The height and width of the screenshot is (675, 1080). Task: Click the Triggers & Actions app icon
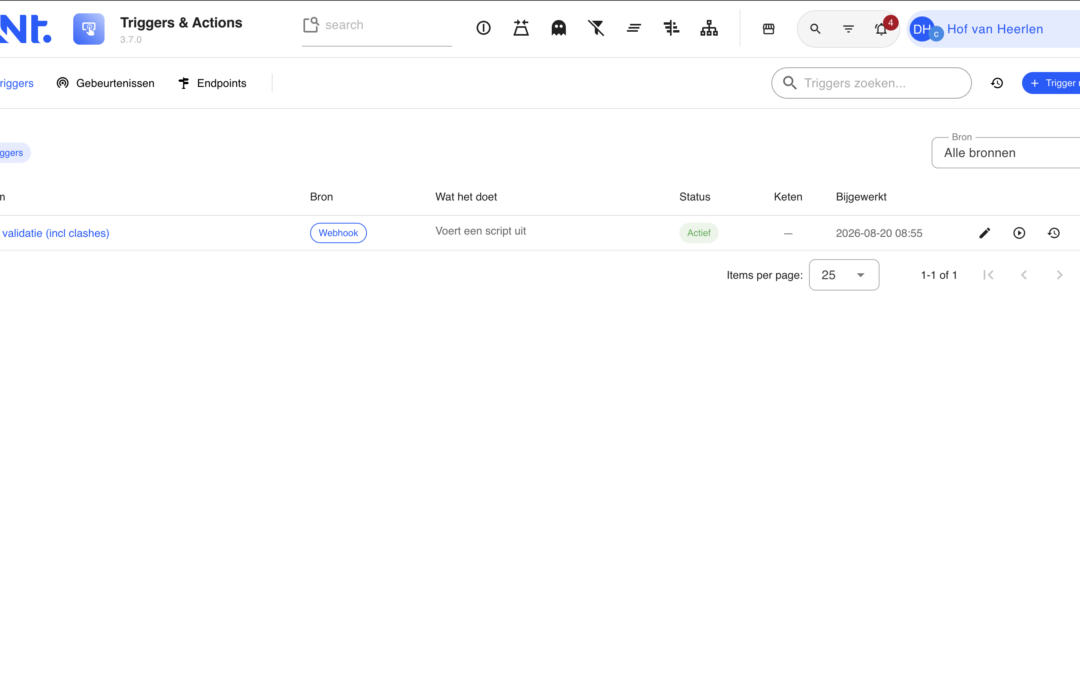[x=89, y=29]
